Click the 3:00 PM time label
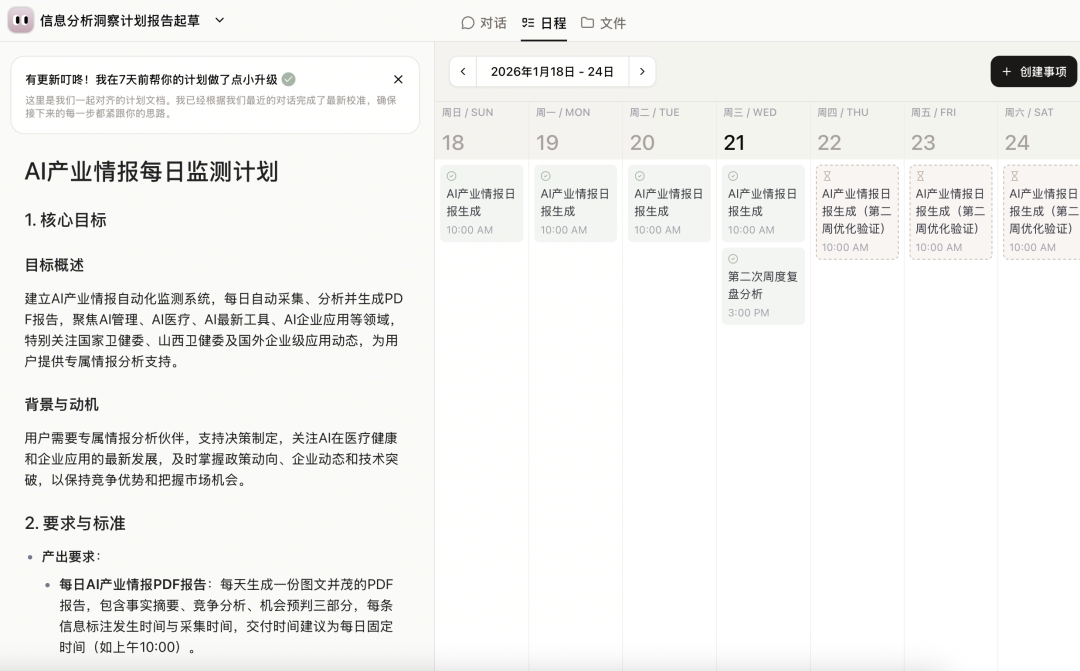The height and width of the screenshot is (671, 1080). click(x=749, y=313)
